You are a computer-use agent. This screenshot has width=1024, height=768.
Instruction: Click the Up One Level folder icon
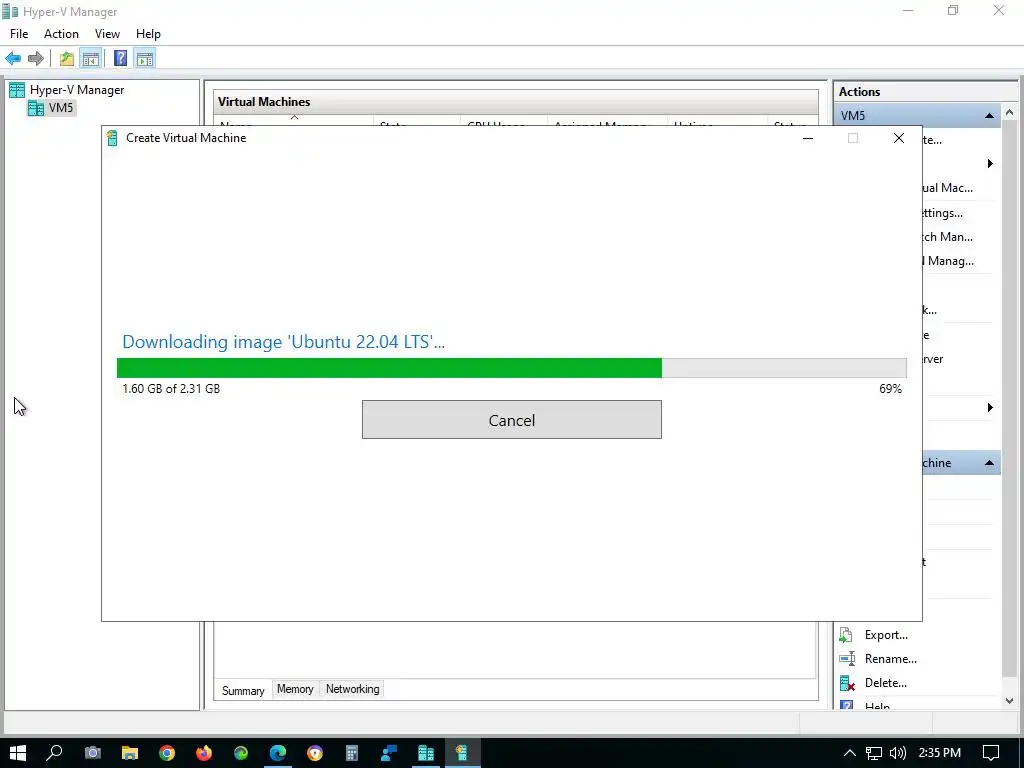click(x=67, y=59)
